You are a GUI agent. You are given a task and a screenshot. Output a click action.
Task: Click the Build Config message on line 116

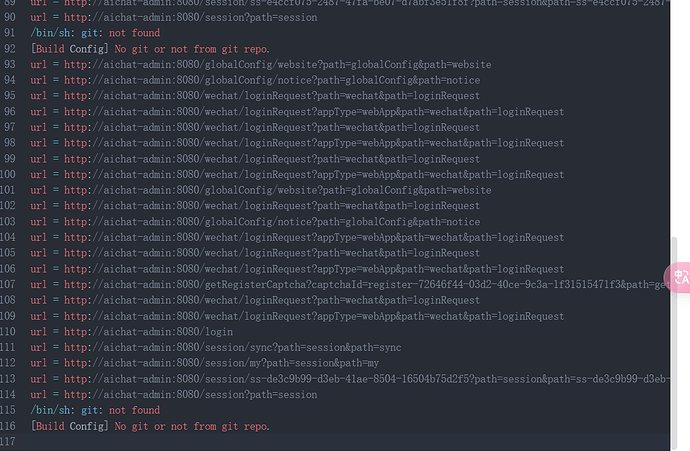click(150, 426)
